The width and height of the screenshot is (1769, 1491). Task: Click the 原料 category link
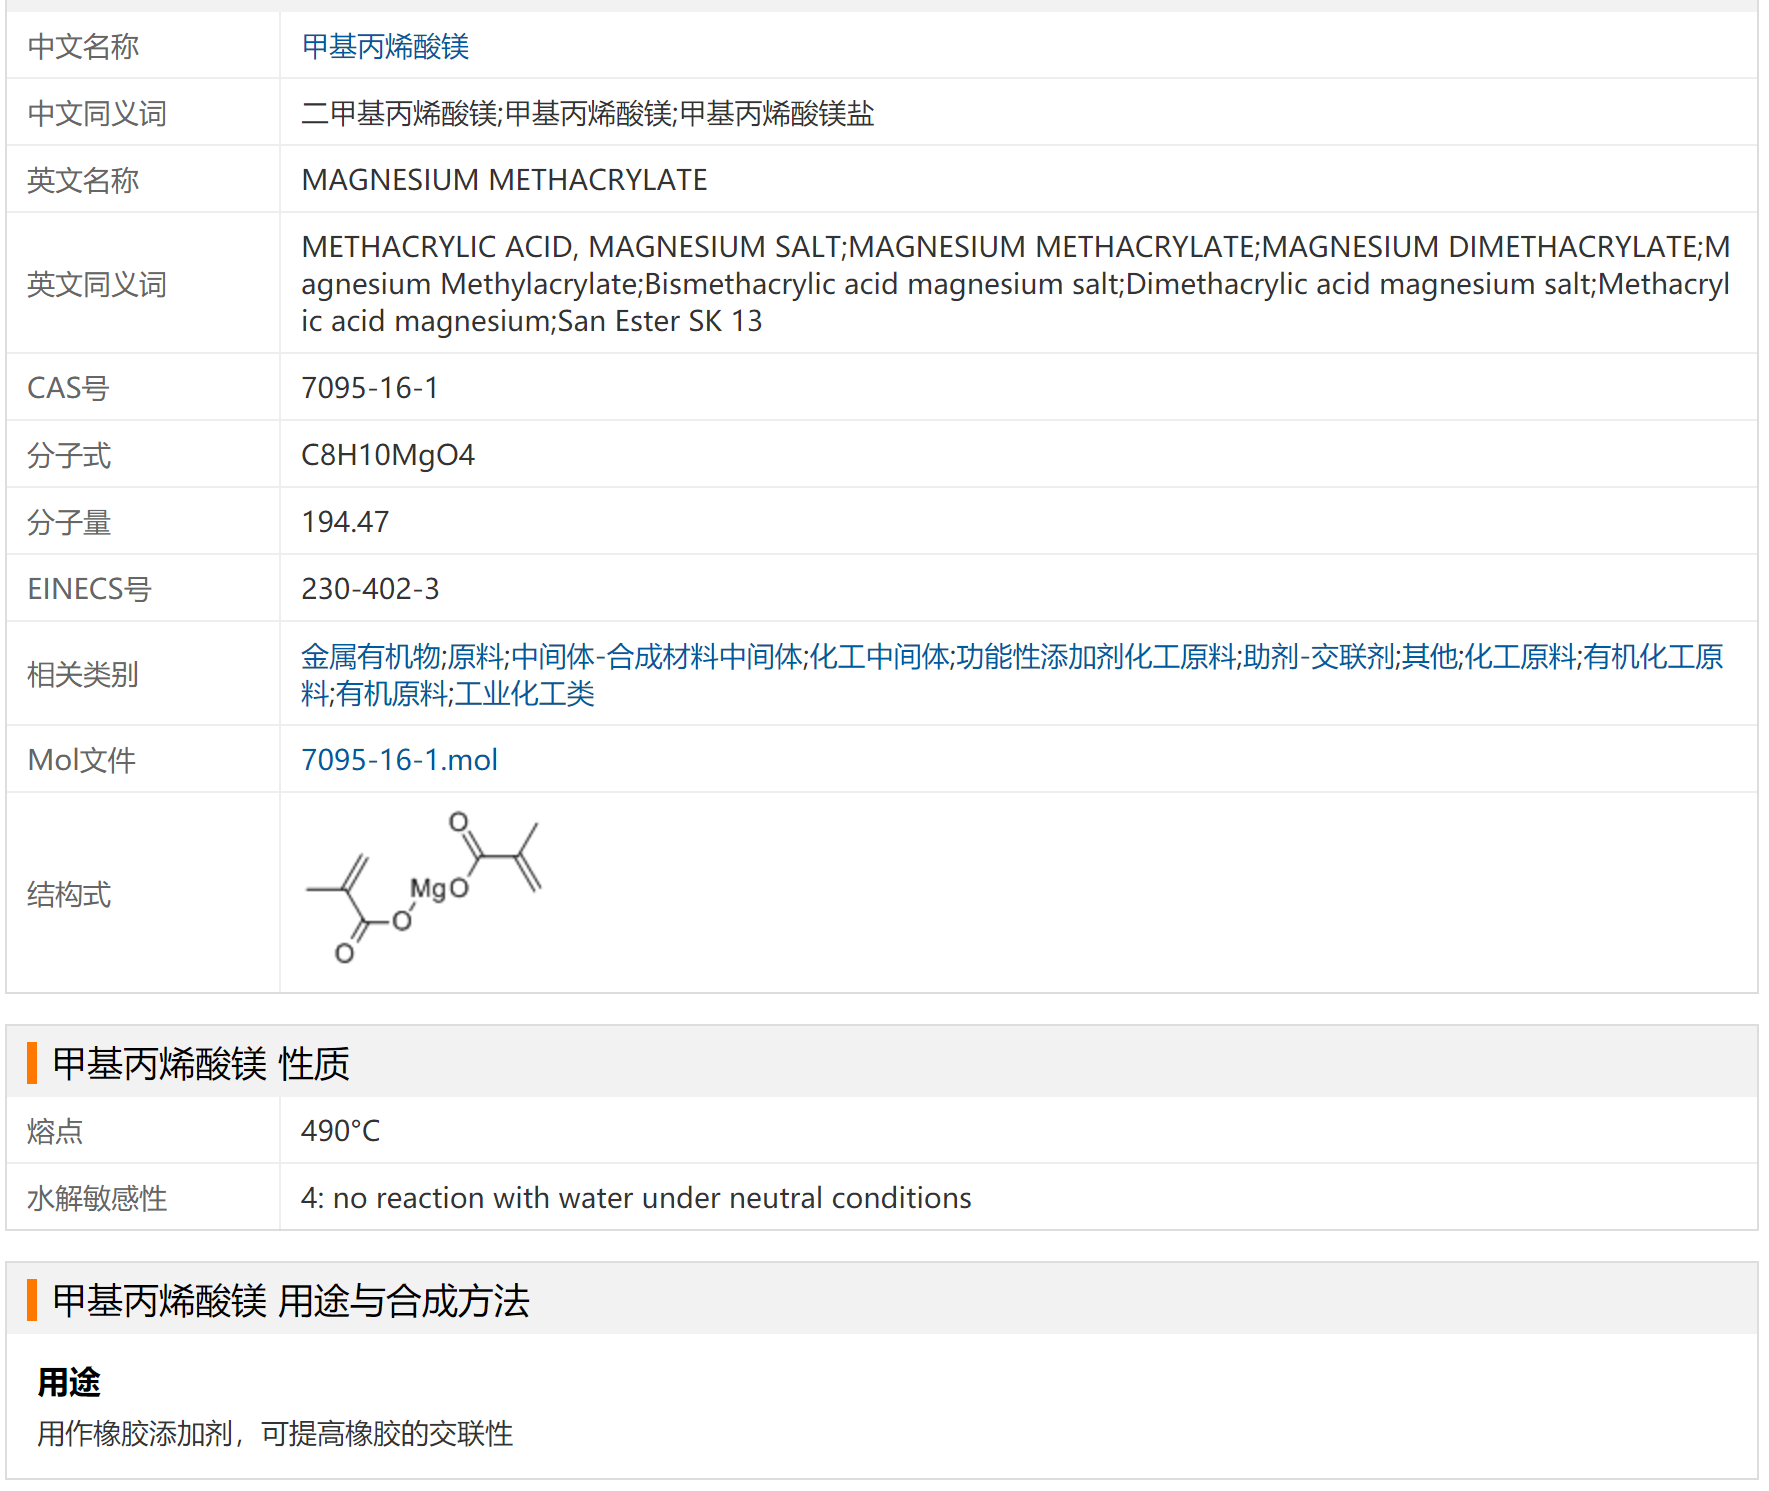[x=475, y=657]
